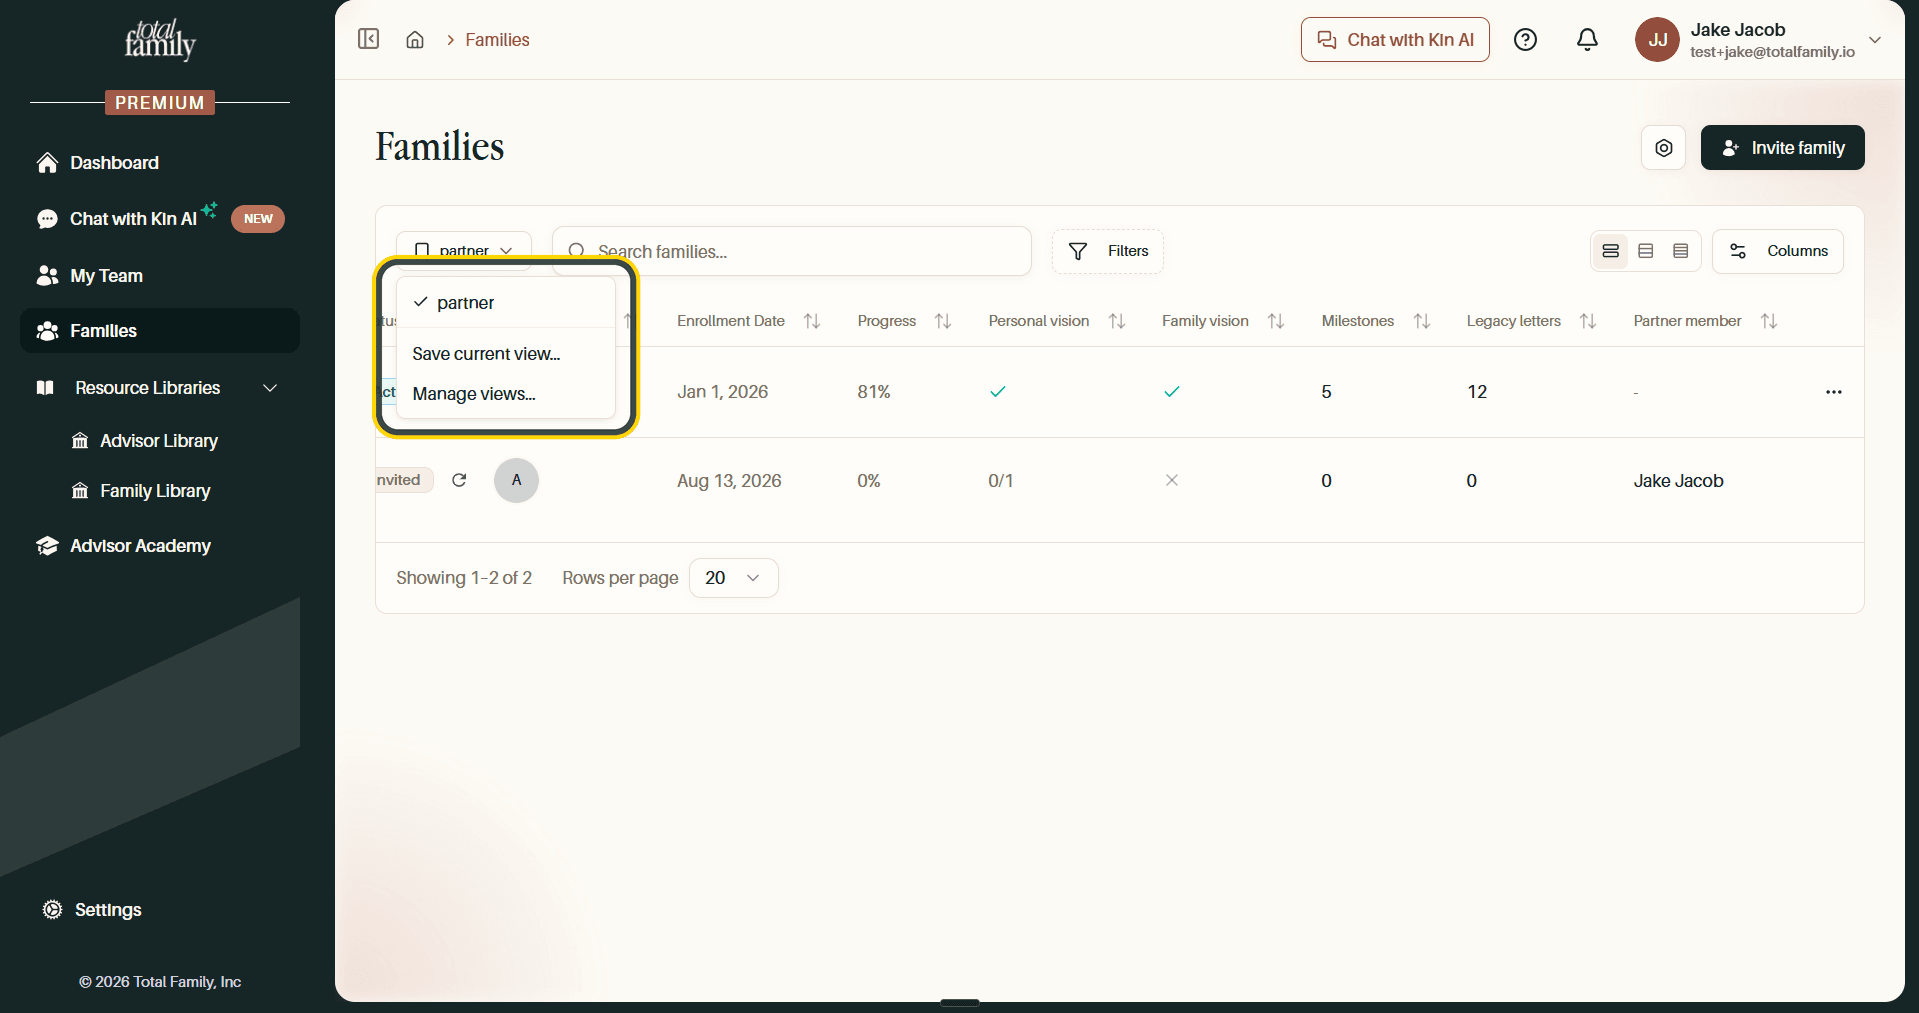The height and width of the screenshot is (1013, 1919).
Task: Expand the user account menu chevron
Action: [1875, 40]
